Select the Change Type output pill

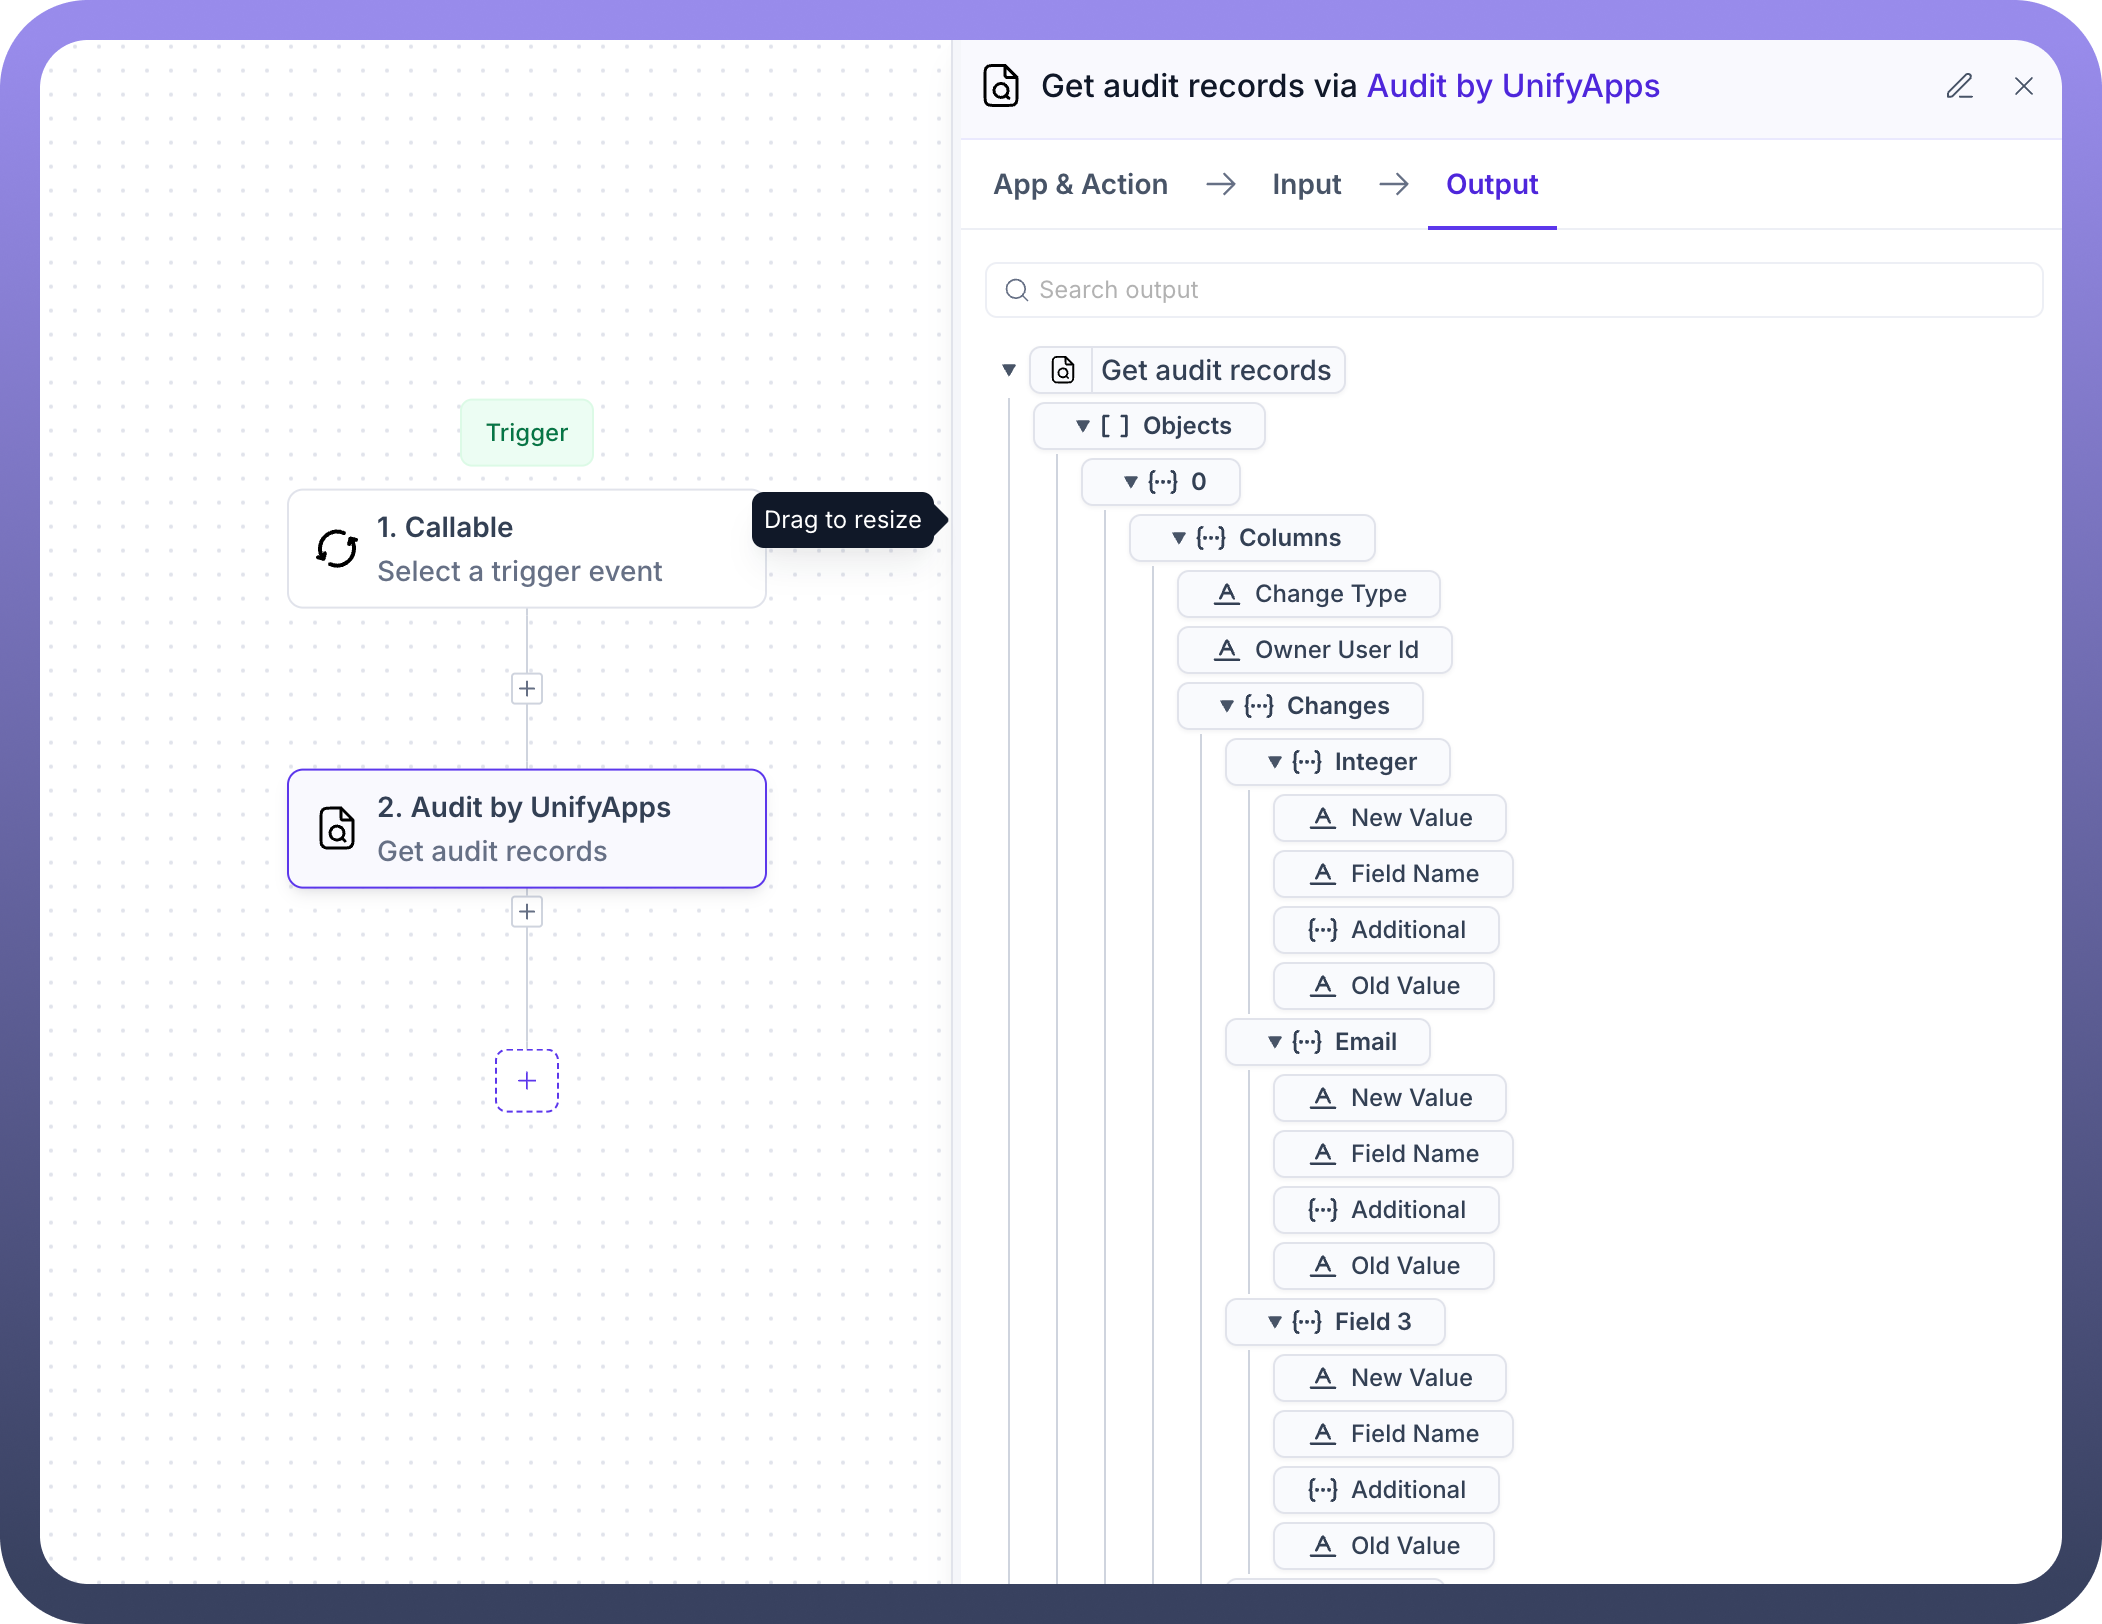pos(1309,595)
